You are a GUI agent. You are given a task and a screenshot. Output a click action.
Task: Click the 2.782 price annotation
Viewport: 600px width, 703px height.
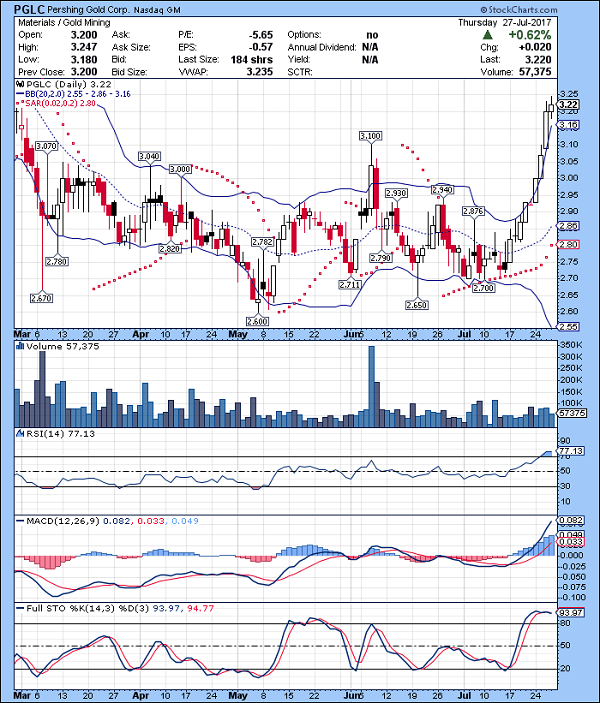click(262, 242)
